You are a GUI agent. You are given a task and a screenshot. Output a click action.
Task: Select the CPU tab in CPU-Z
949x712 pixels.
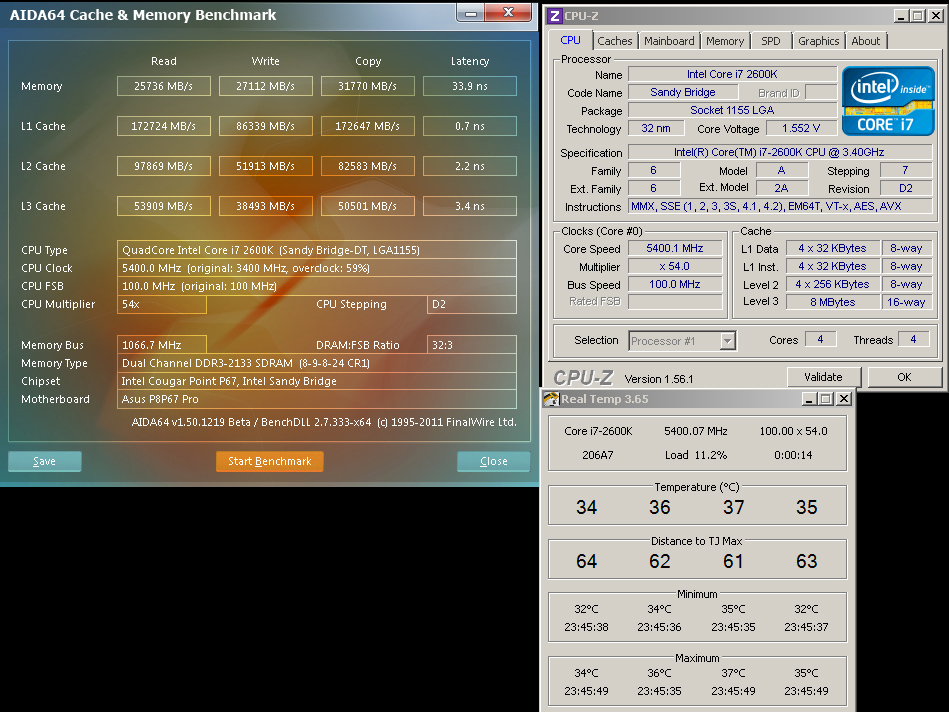(570, 41)
